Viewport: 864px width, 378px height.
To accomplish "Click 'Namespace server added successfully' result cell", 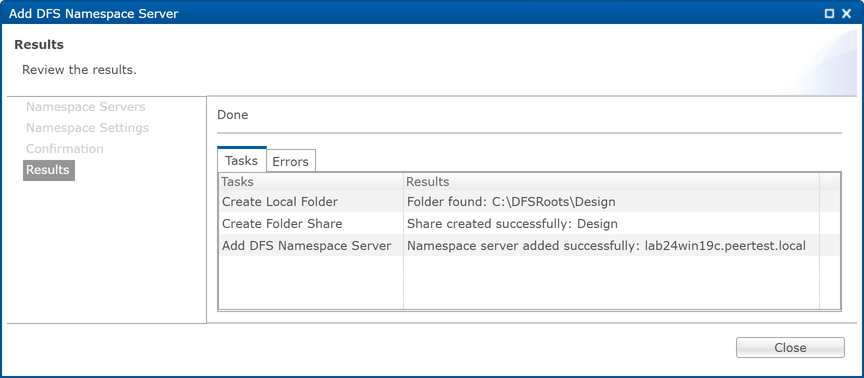I will coord(612,246).
